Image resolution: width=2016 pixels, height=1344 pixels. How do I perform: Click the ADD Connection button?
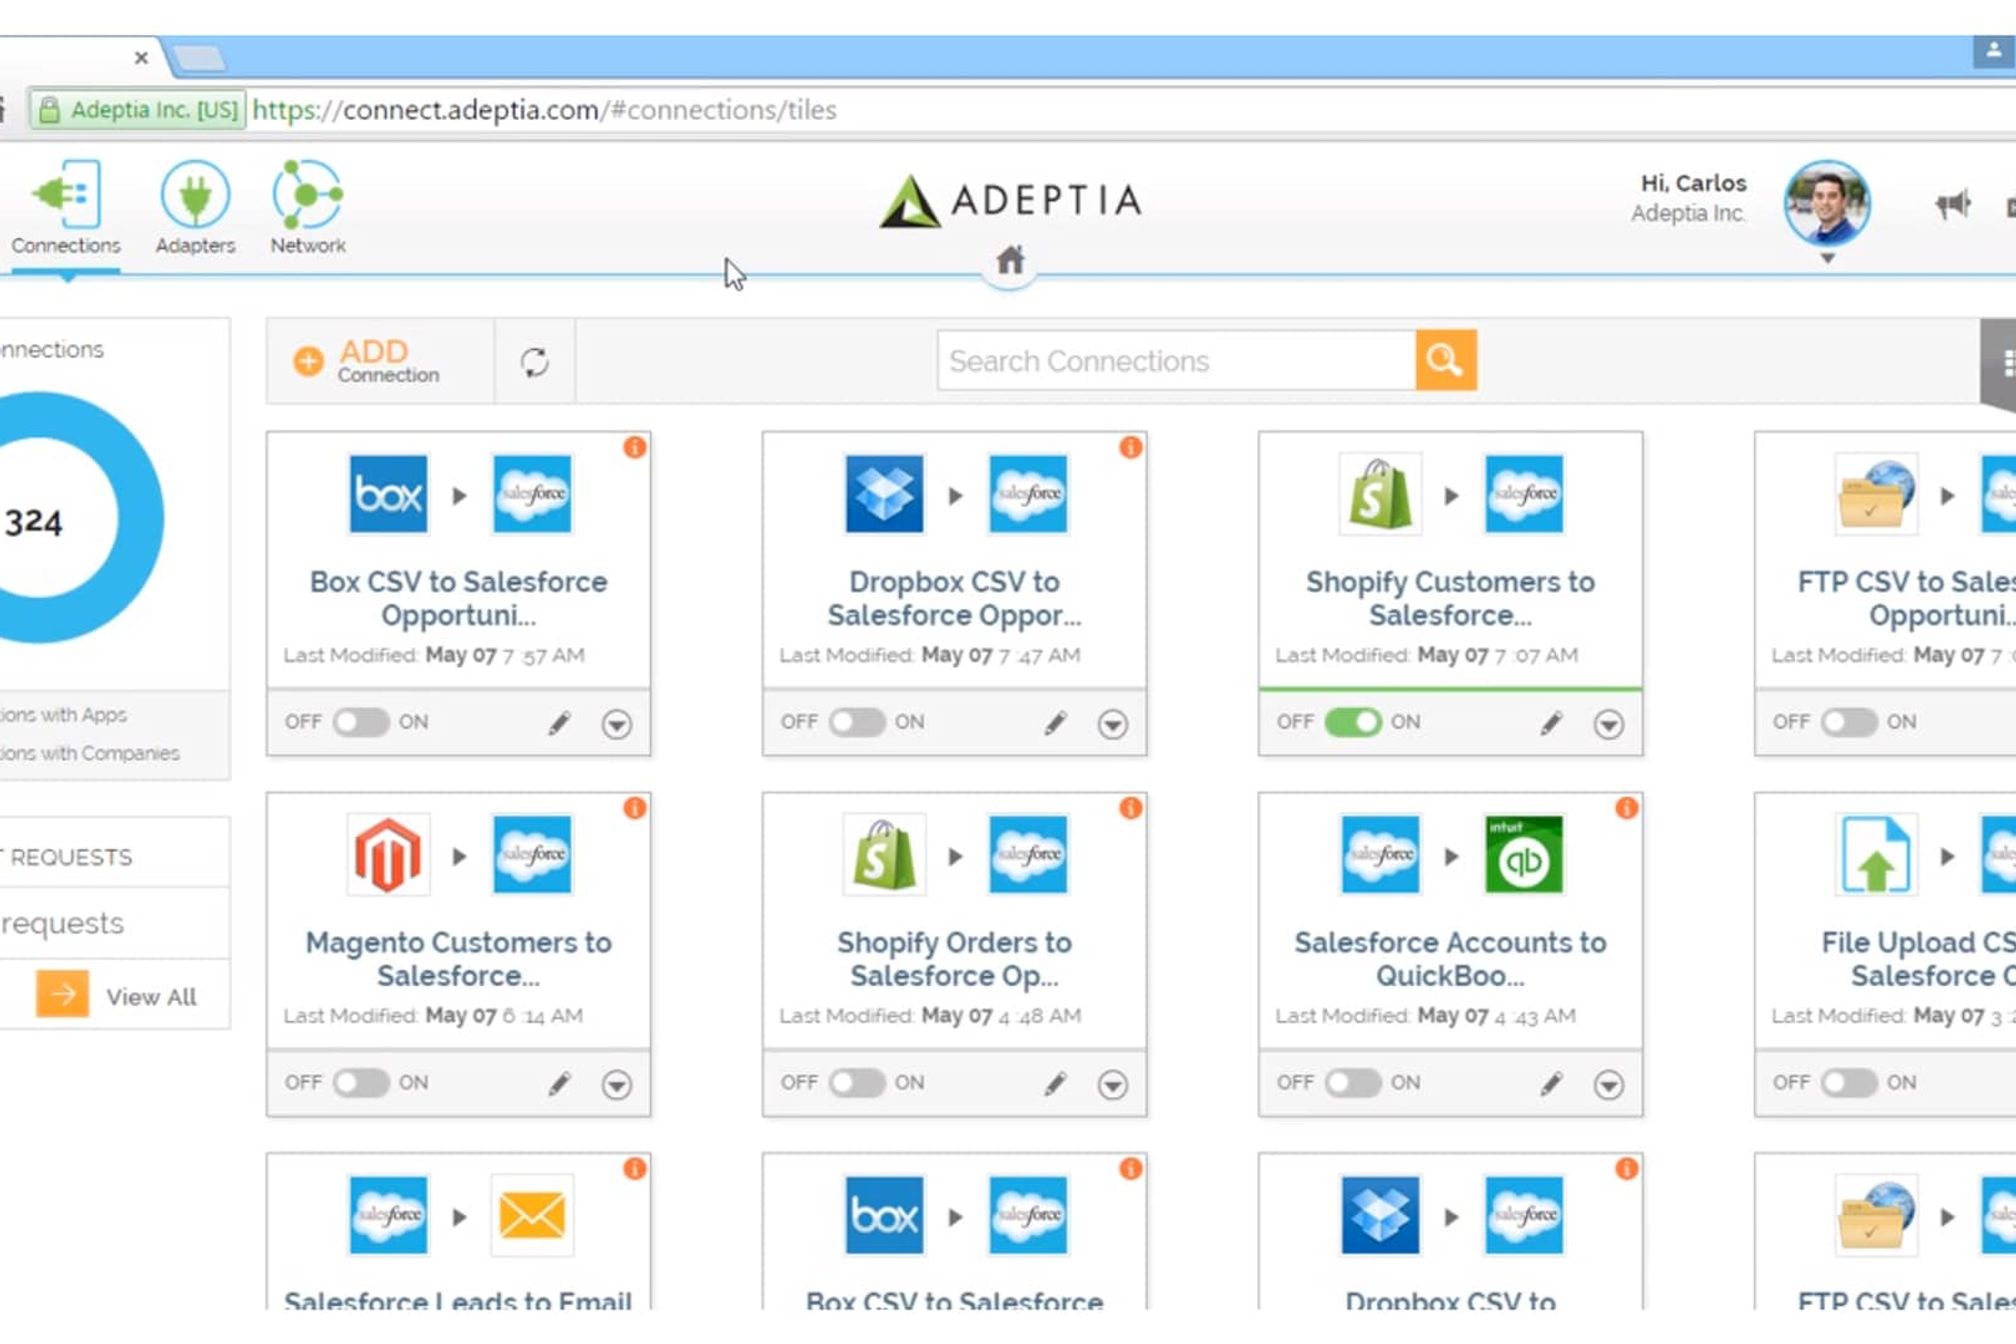368,361
